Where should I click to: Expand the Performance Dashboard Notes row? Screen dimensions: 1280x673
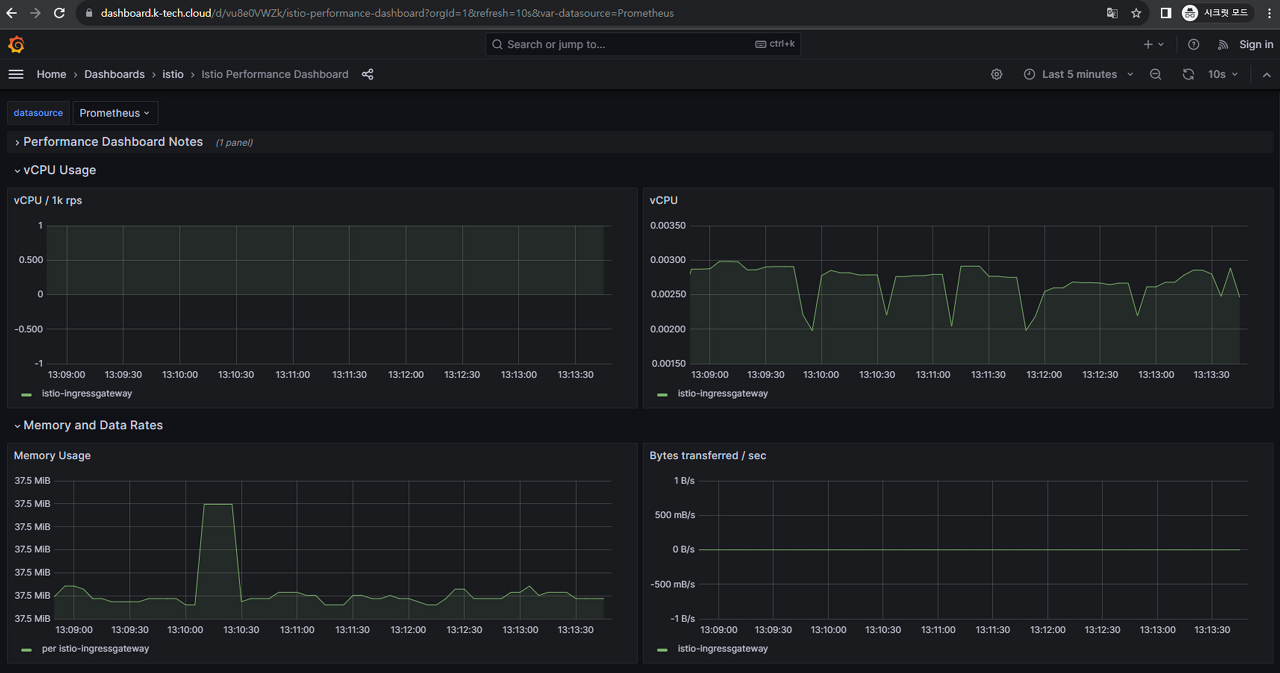[113, 142]
